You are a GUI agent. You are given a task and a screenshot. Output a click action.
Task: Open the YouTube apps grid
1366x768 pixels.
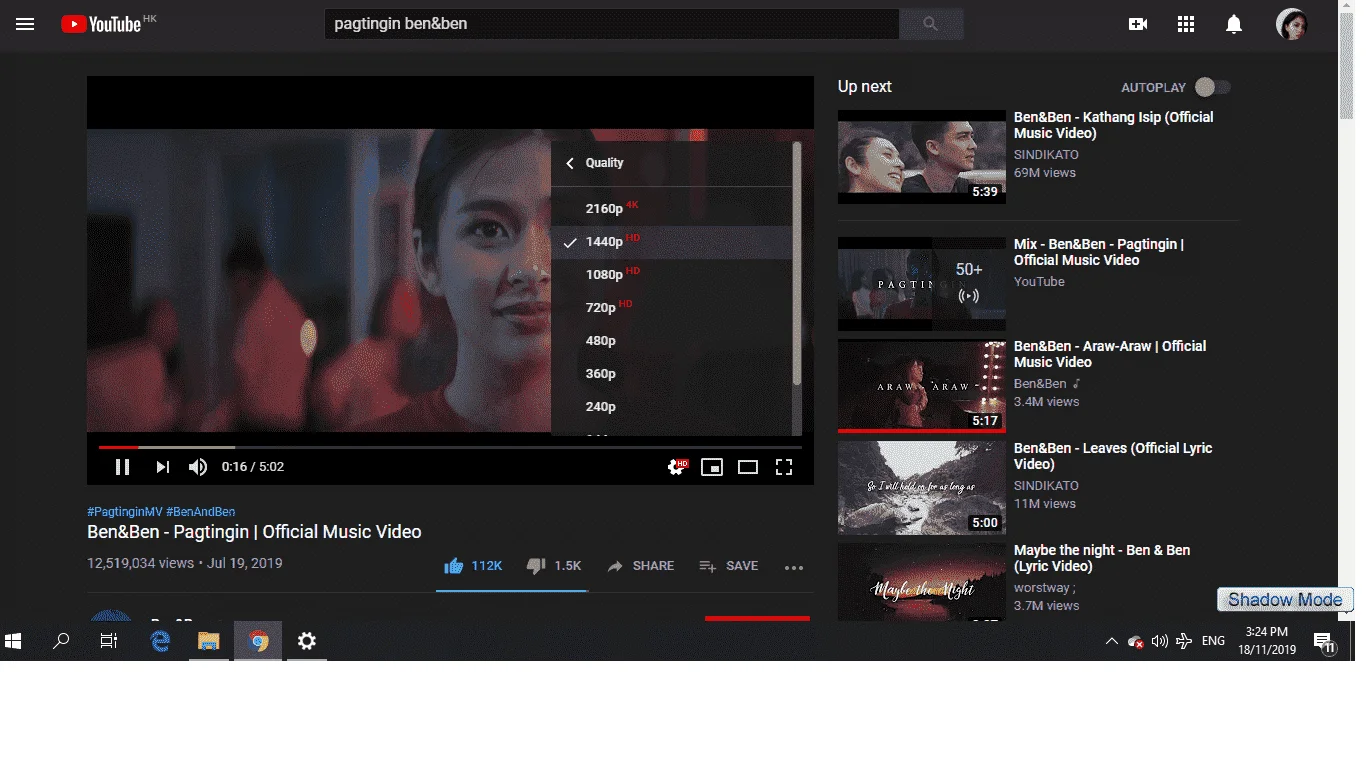point(1186,24)
